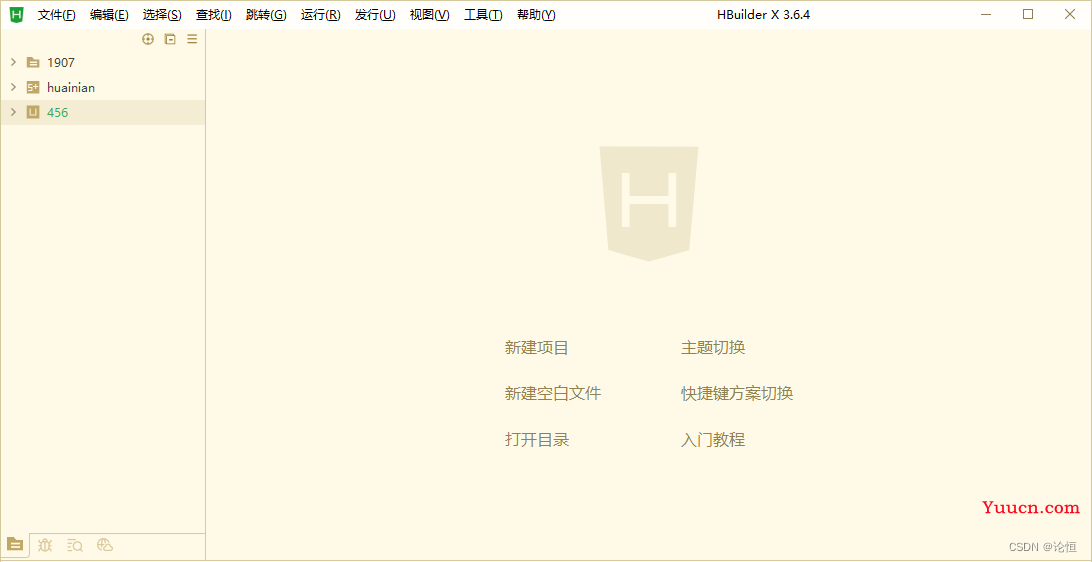Locate current file in project tree icon
This screenshot has height=562, width=1092.
click(x=148, y=39)
